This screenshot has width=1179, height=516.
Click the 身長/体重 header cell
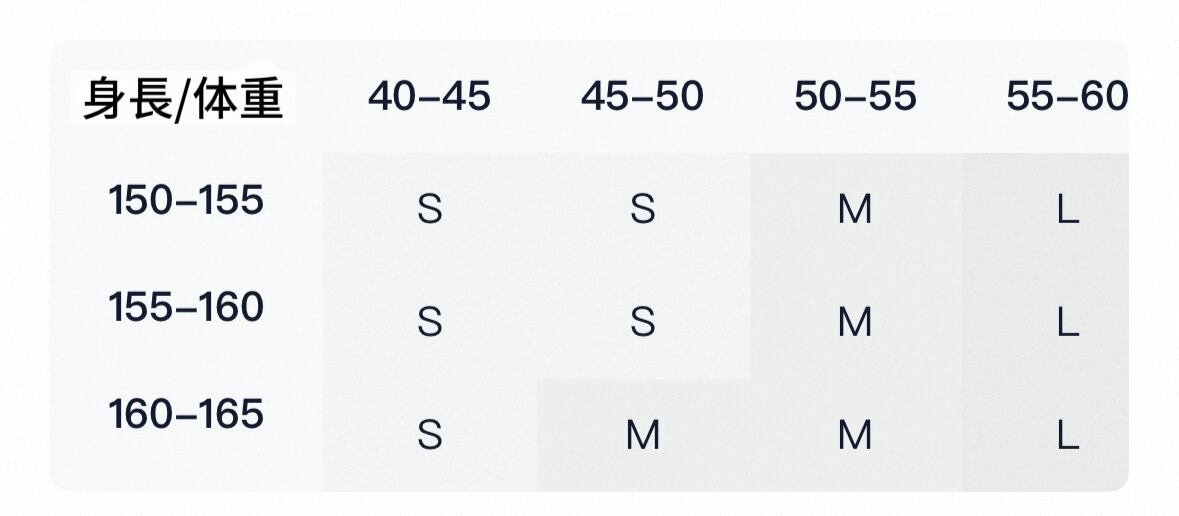[184, 99]
